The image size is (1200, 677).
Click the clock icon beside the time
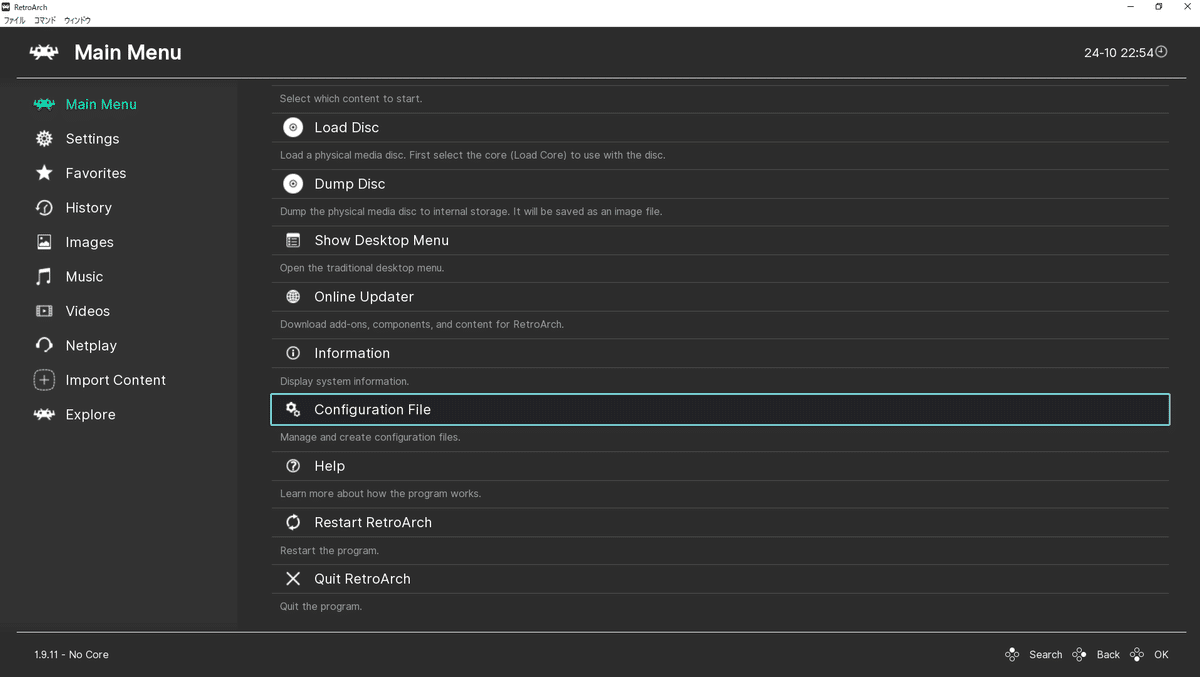[x=1161, y=52]
